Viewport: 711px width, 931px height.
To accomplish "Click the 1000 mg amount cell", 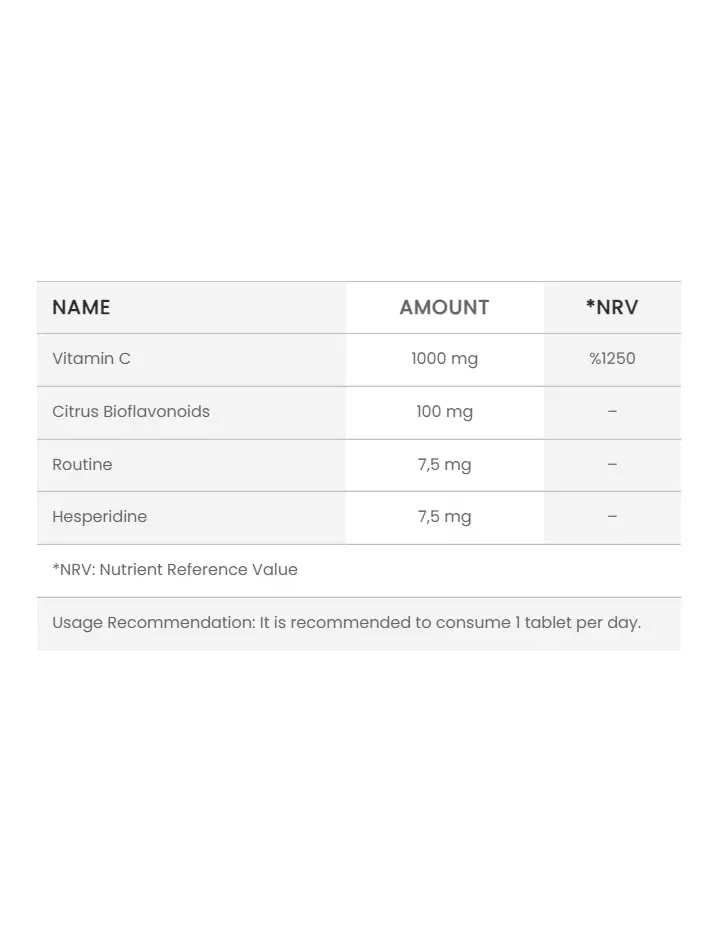I will [x=444, y=359].
